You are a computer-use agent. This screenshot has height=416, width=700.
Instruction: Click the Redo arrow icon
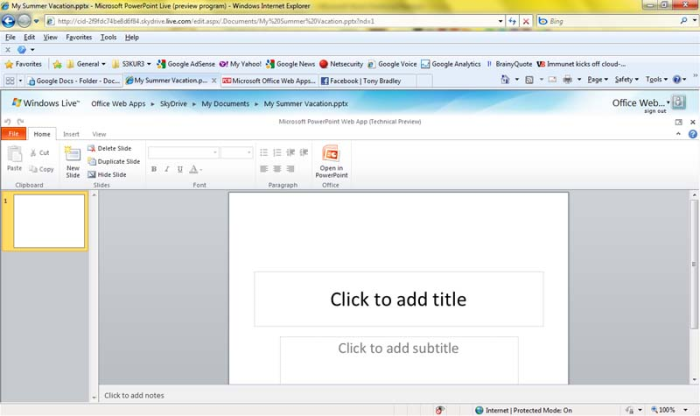click(x=21, y=121)
